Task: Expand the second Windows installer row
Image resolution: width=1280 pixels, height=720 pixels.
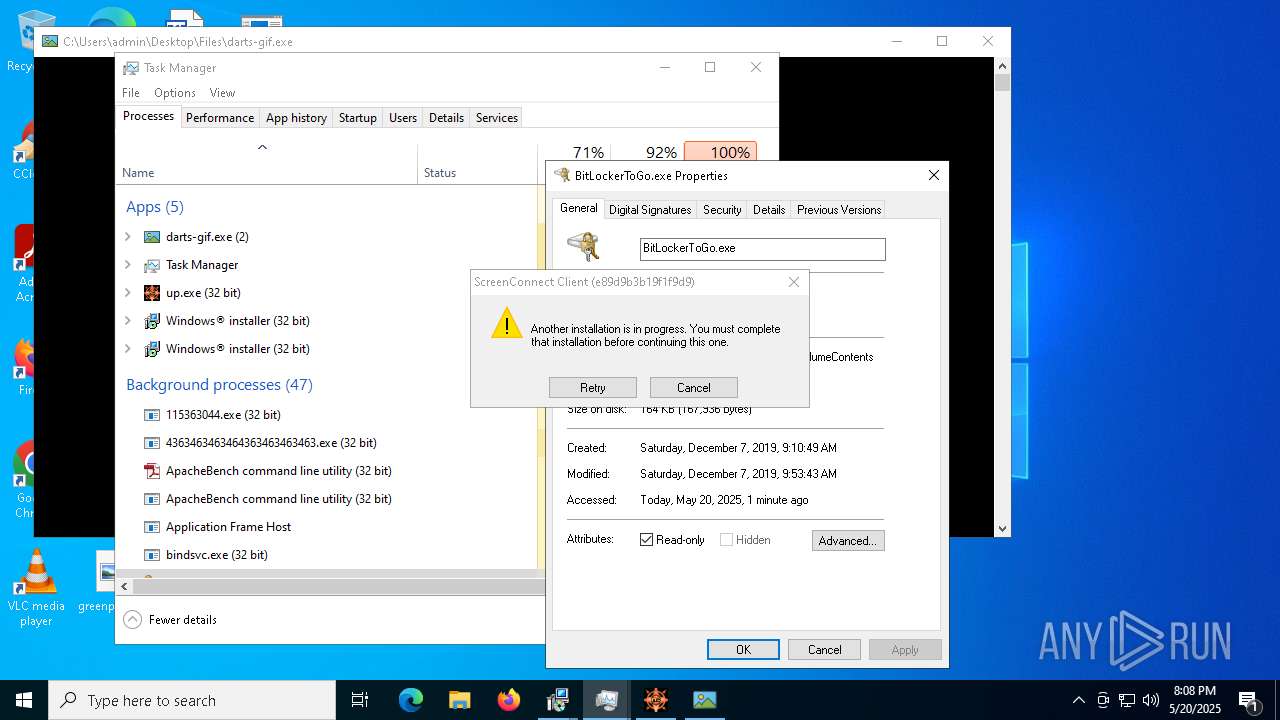Action: [x=127, y=349]
